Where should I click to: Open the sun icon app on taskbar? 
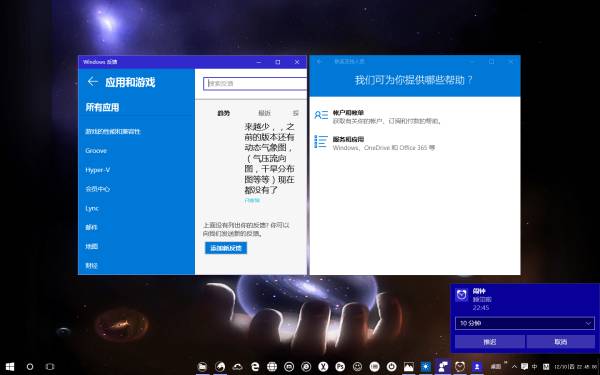[426, 367]
